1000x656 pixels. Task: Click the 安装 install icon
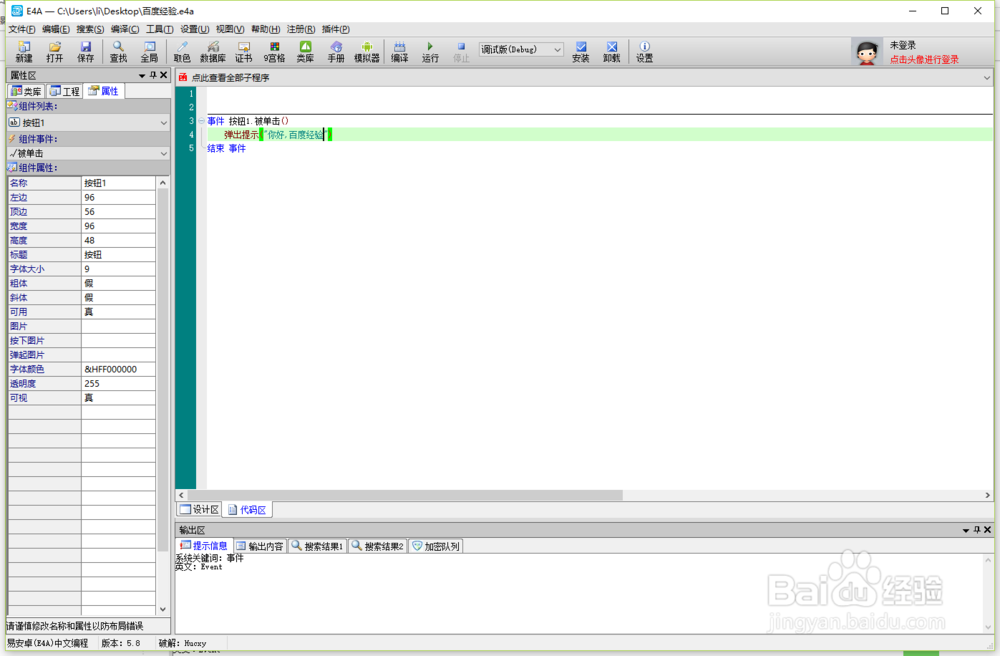coord(581,52)
